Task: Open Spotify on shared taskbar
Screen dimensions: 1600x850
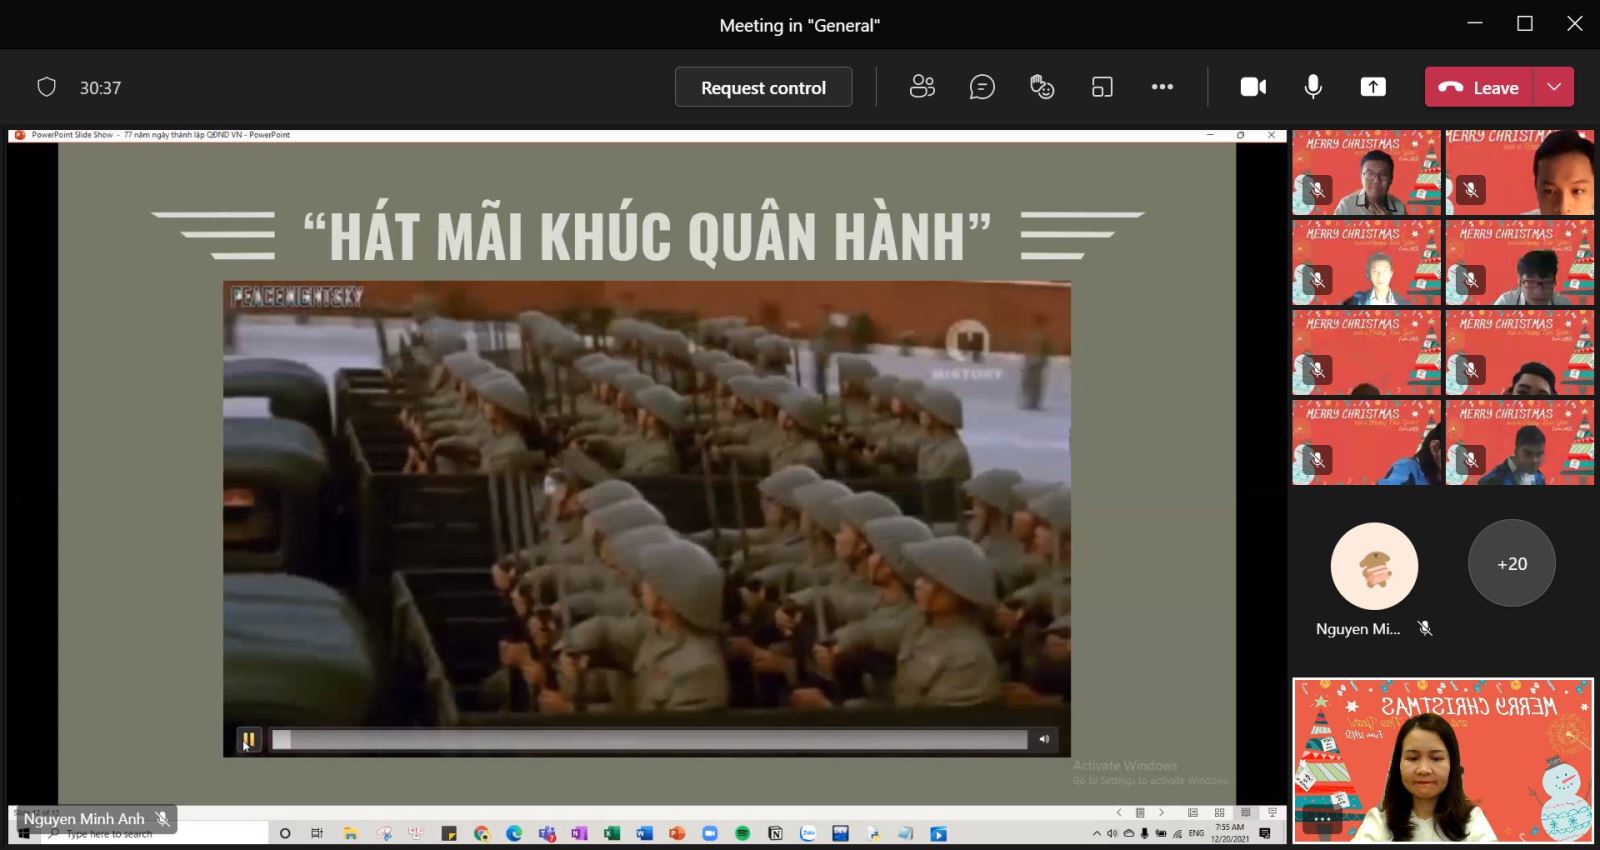Action: click(742, 833)
